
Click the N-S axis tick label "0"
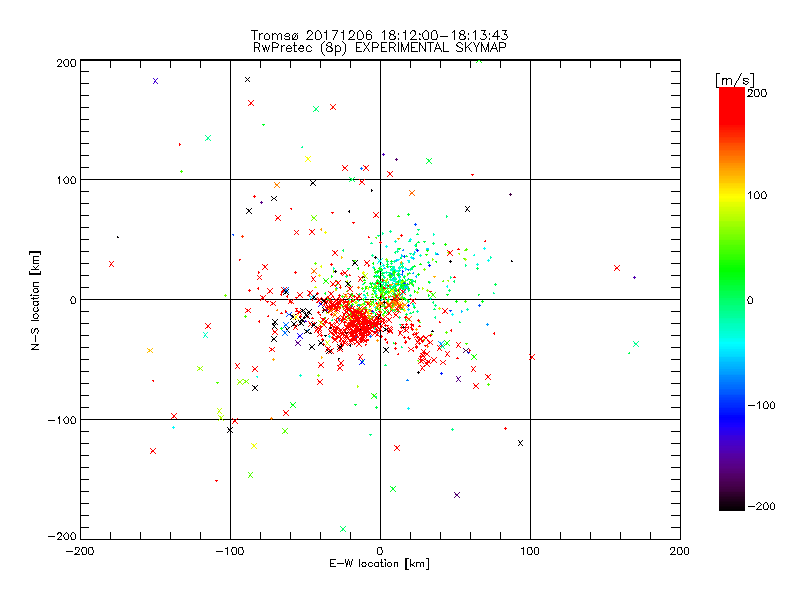coord(73,300)
